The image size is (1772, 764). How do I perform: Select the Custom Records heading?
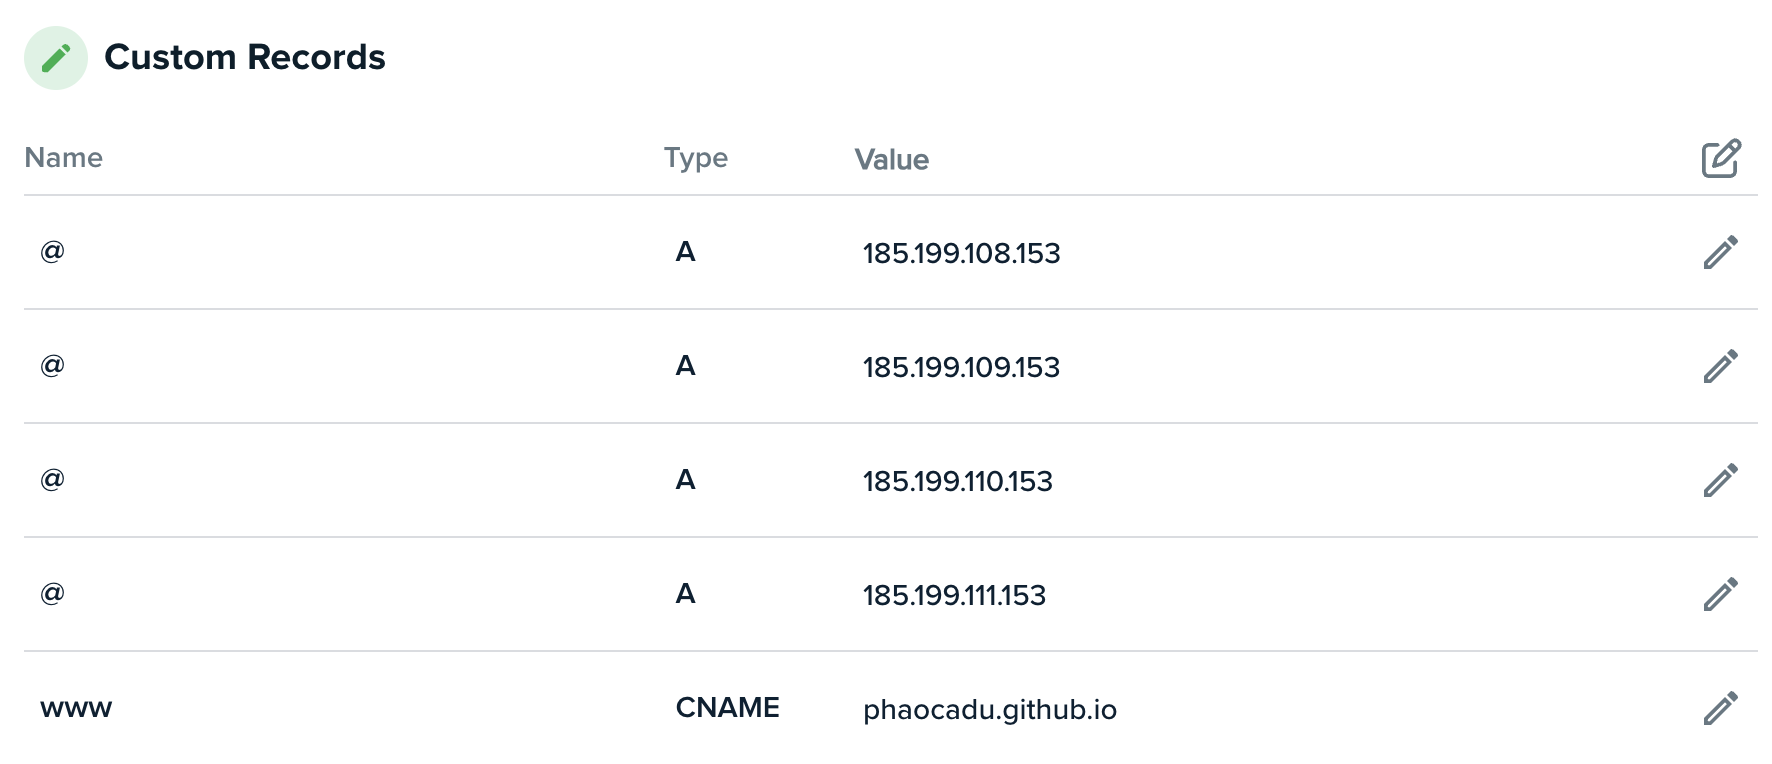(245, 57)
